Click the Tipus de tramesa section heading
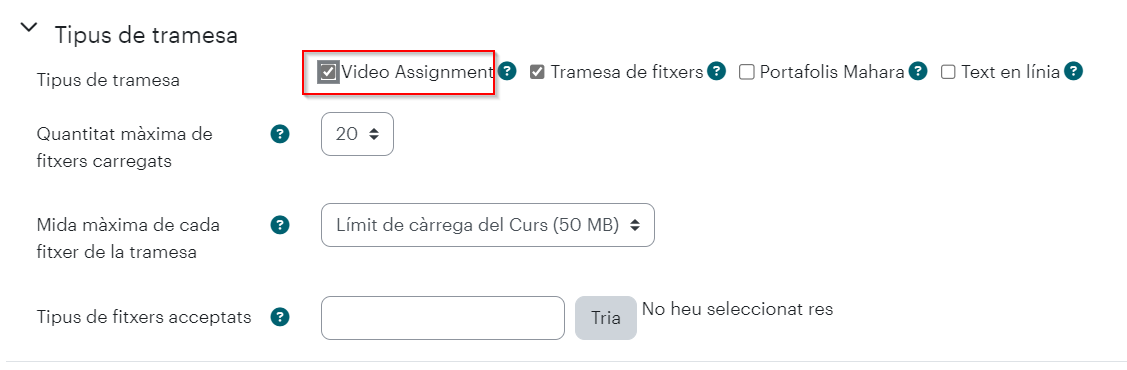1127x370 pixels. click(147, 34)
